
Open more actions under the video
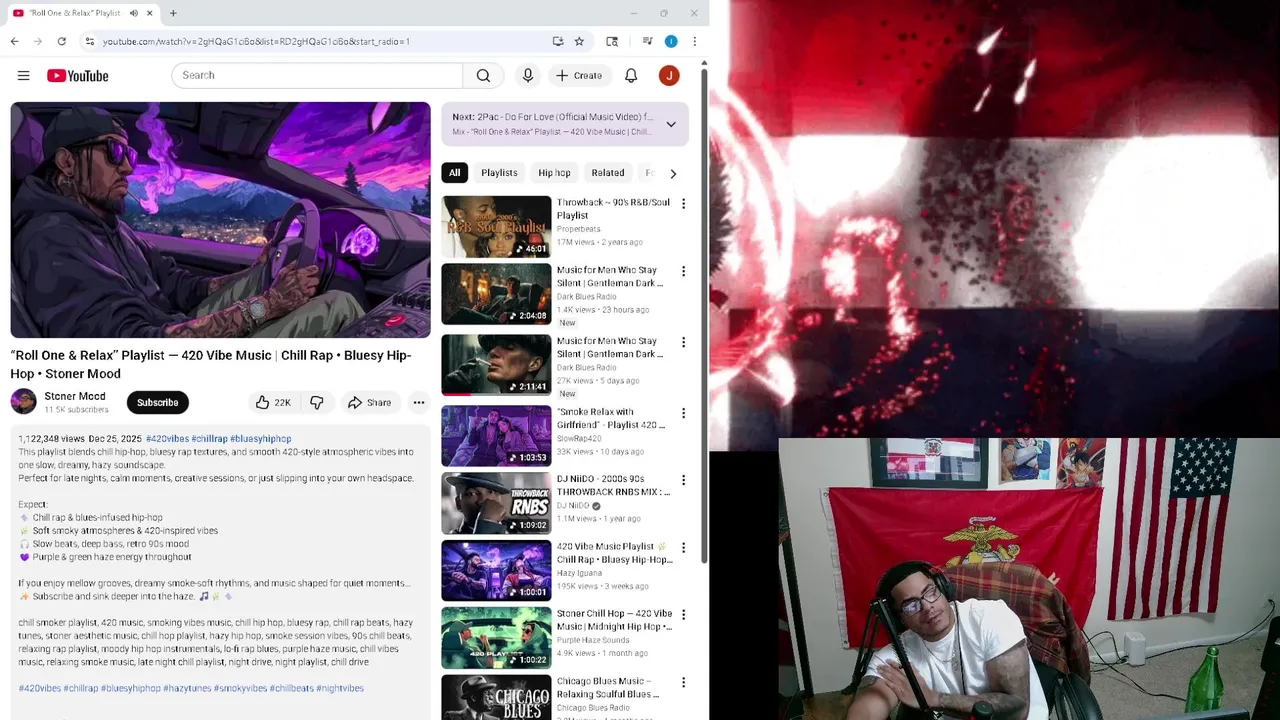pyautogui.click(x=419, y=402)
